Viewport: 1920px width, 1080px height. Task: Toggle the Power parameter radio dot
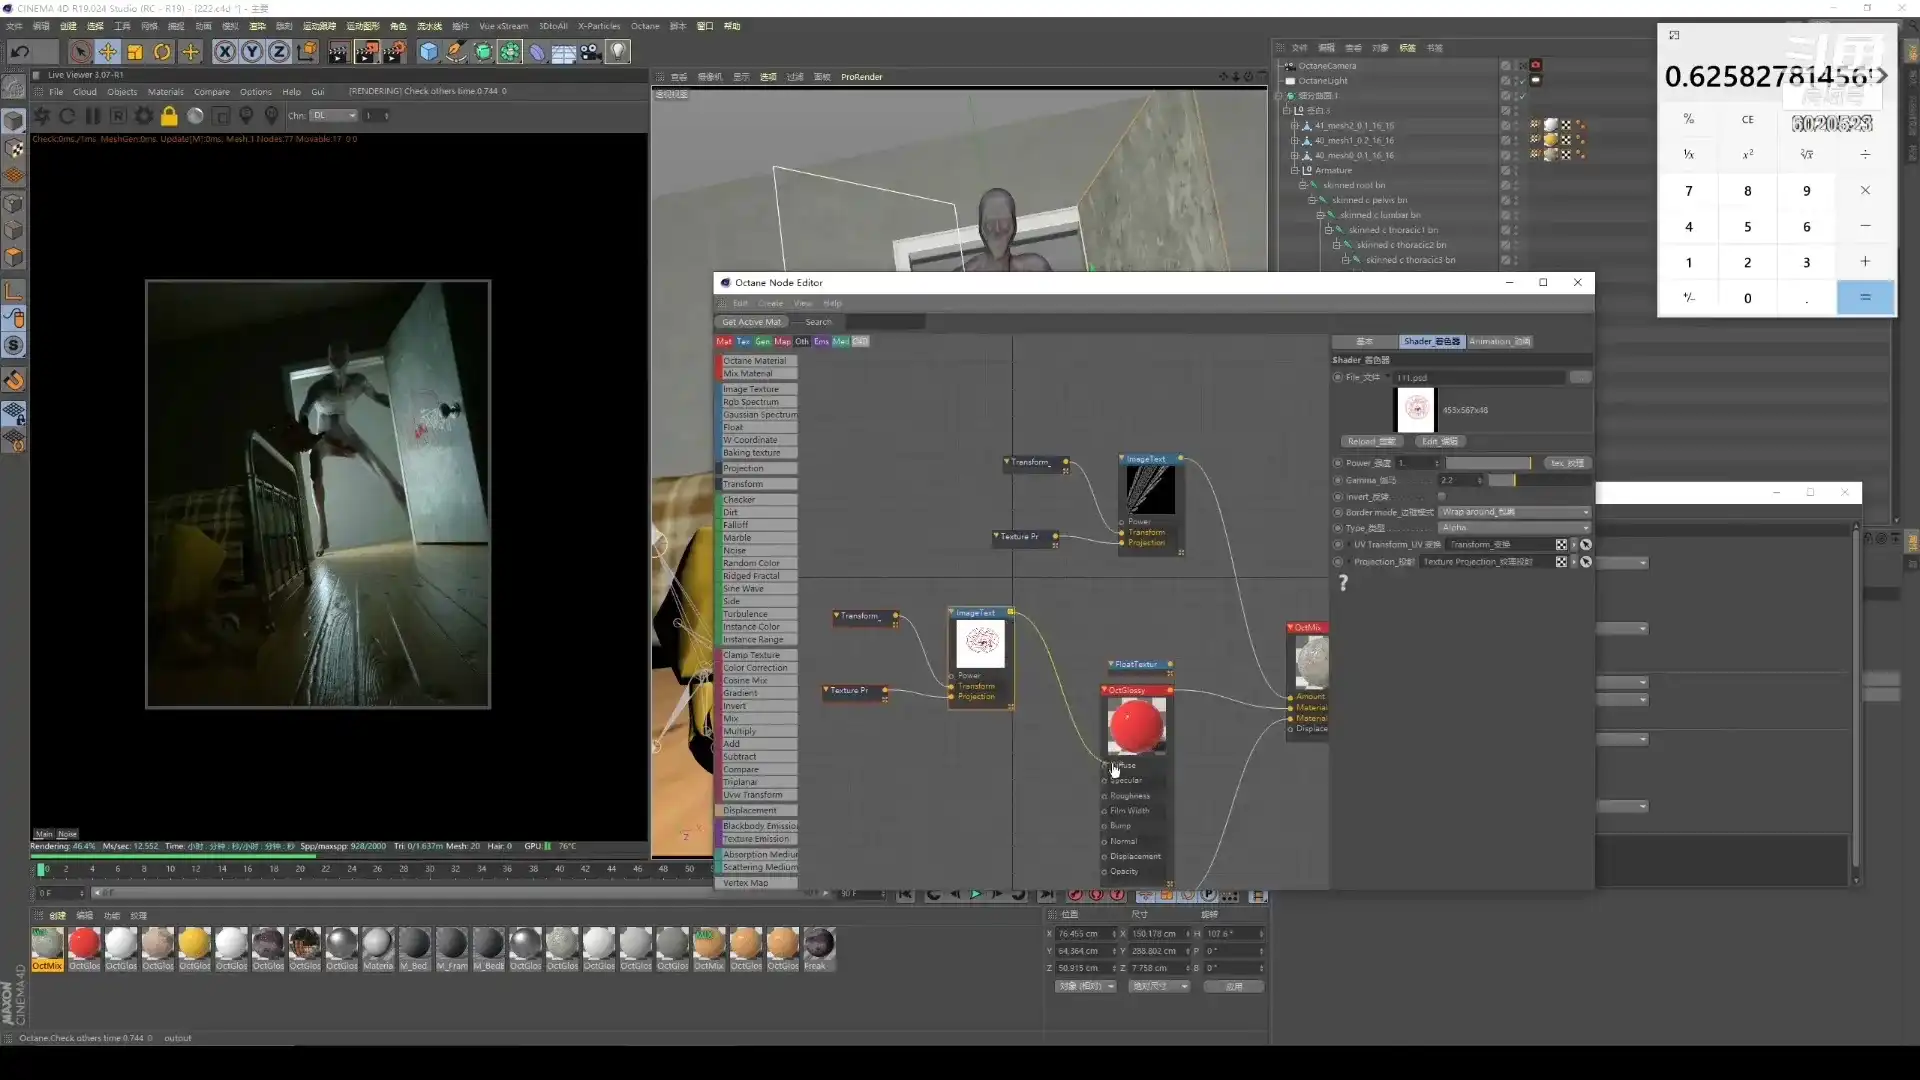click(x=1338, y=463)
